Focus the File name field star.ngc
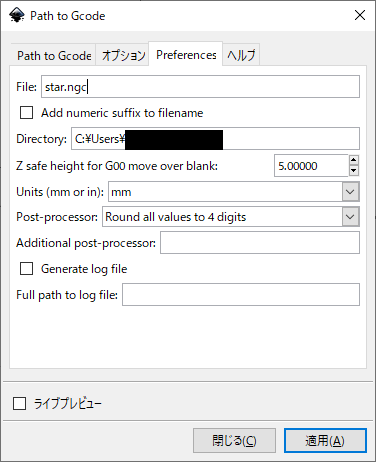Screen dimensions: 376x462 point(200,87)
